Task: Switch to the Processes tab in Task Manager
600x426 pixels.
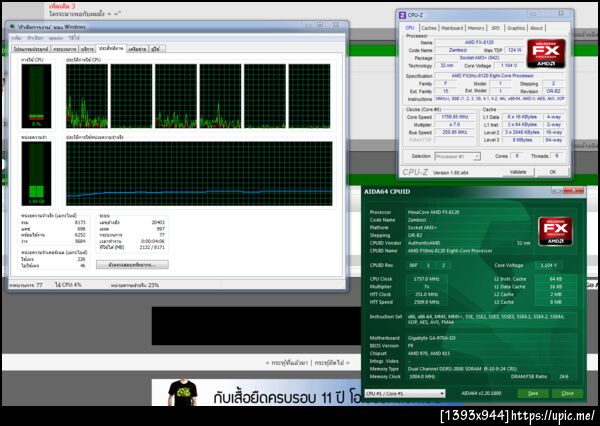Action: [x=65, y=49]
